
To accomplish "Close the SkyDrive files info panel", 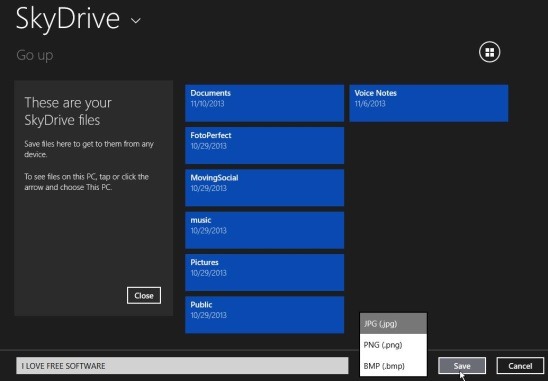I will [144, 296].
